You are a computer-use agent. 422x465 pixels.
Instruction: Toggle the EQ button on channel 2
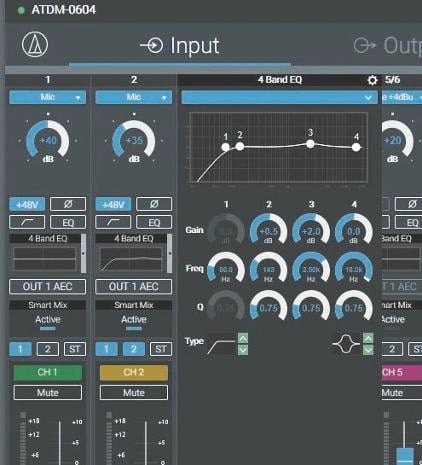pos(154,222)
